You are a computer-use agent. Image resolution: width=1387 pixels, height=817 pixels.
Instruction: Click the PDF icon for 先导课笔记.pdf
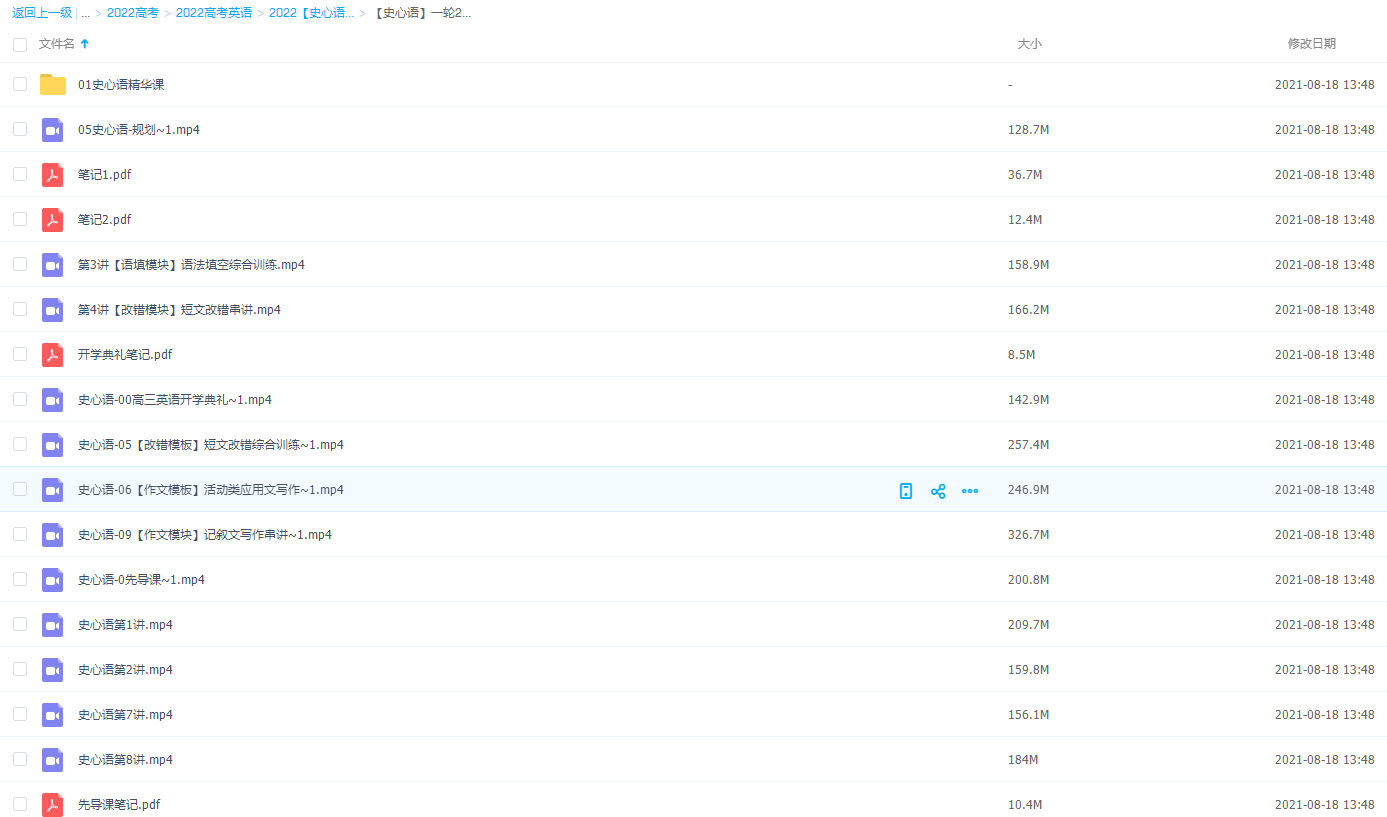53,805
